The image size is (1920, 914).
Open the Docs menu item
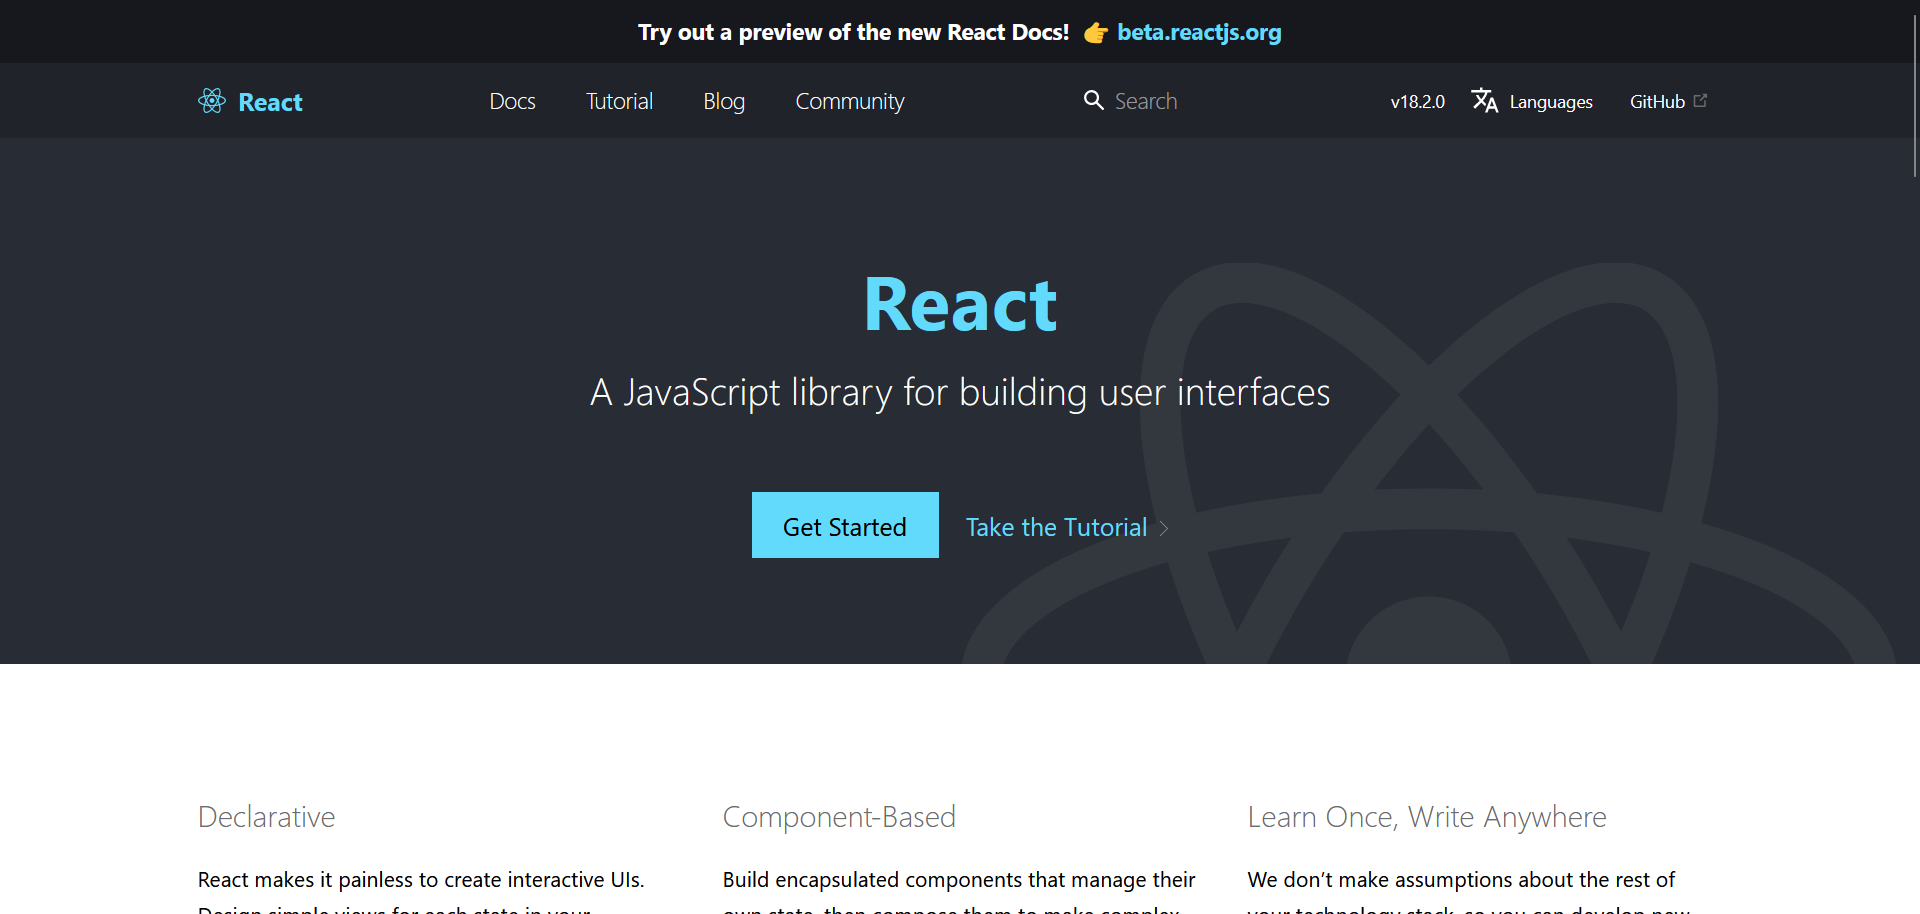pyautogui.click(x=512, y=101)
